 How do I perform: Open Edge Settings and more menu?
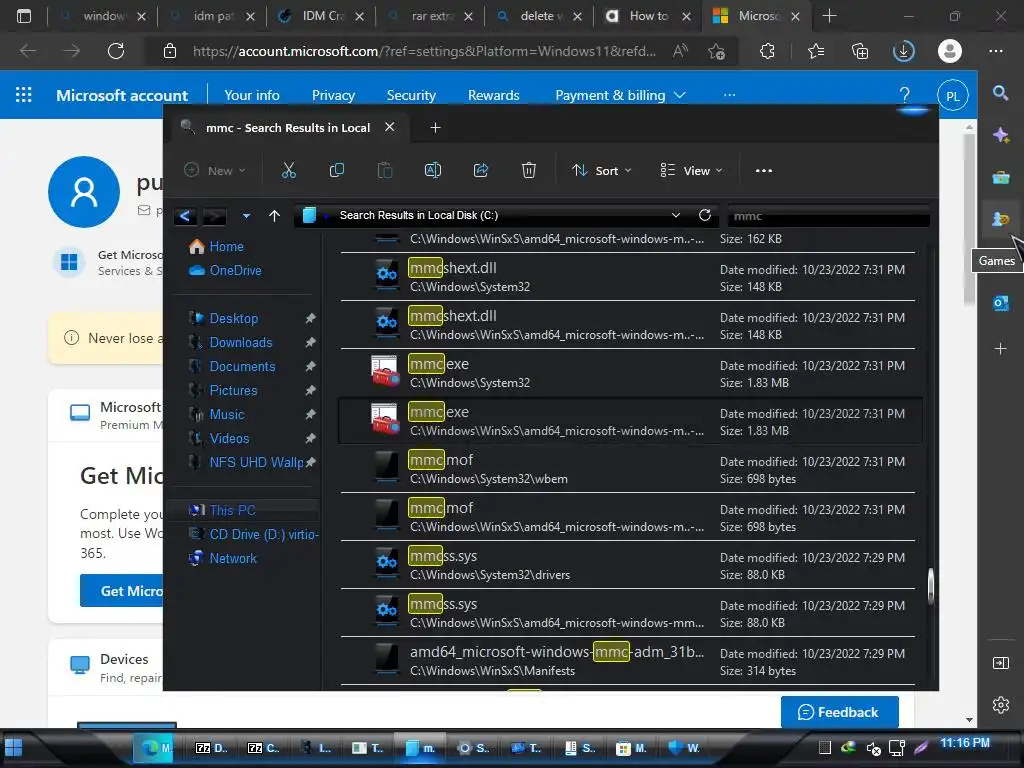coord(995,51)
